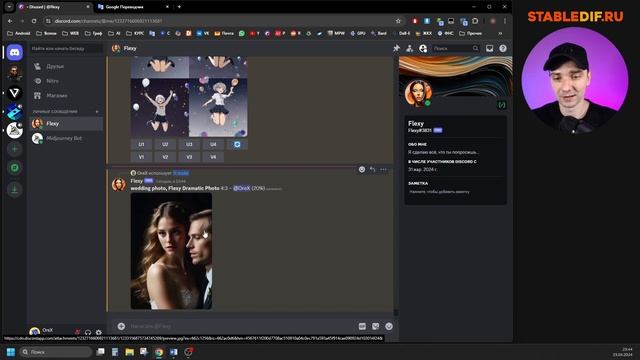This screenshot has height=360, width=640.
Task: Open the more options dots on message
Action: tap(383, 169)
